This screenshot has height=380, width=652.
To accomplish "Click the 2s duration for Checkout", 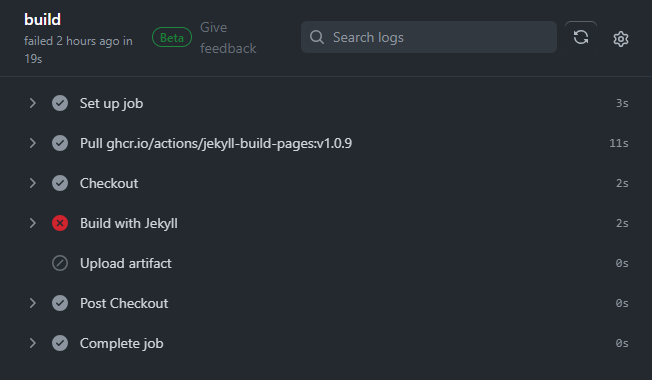I will [x=622, y=183].
